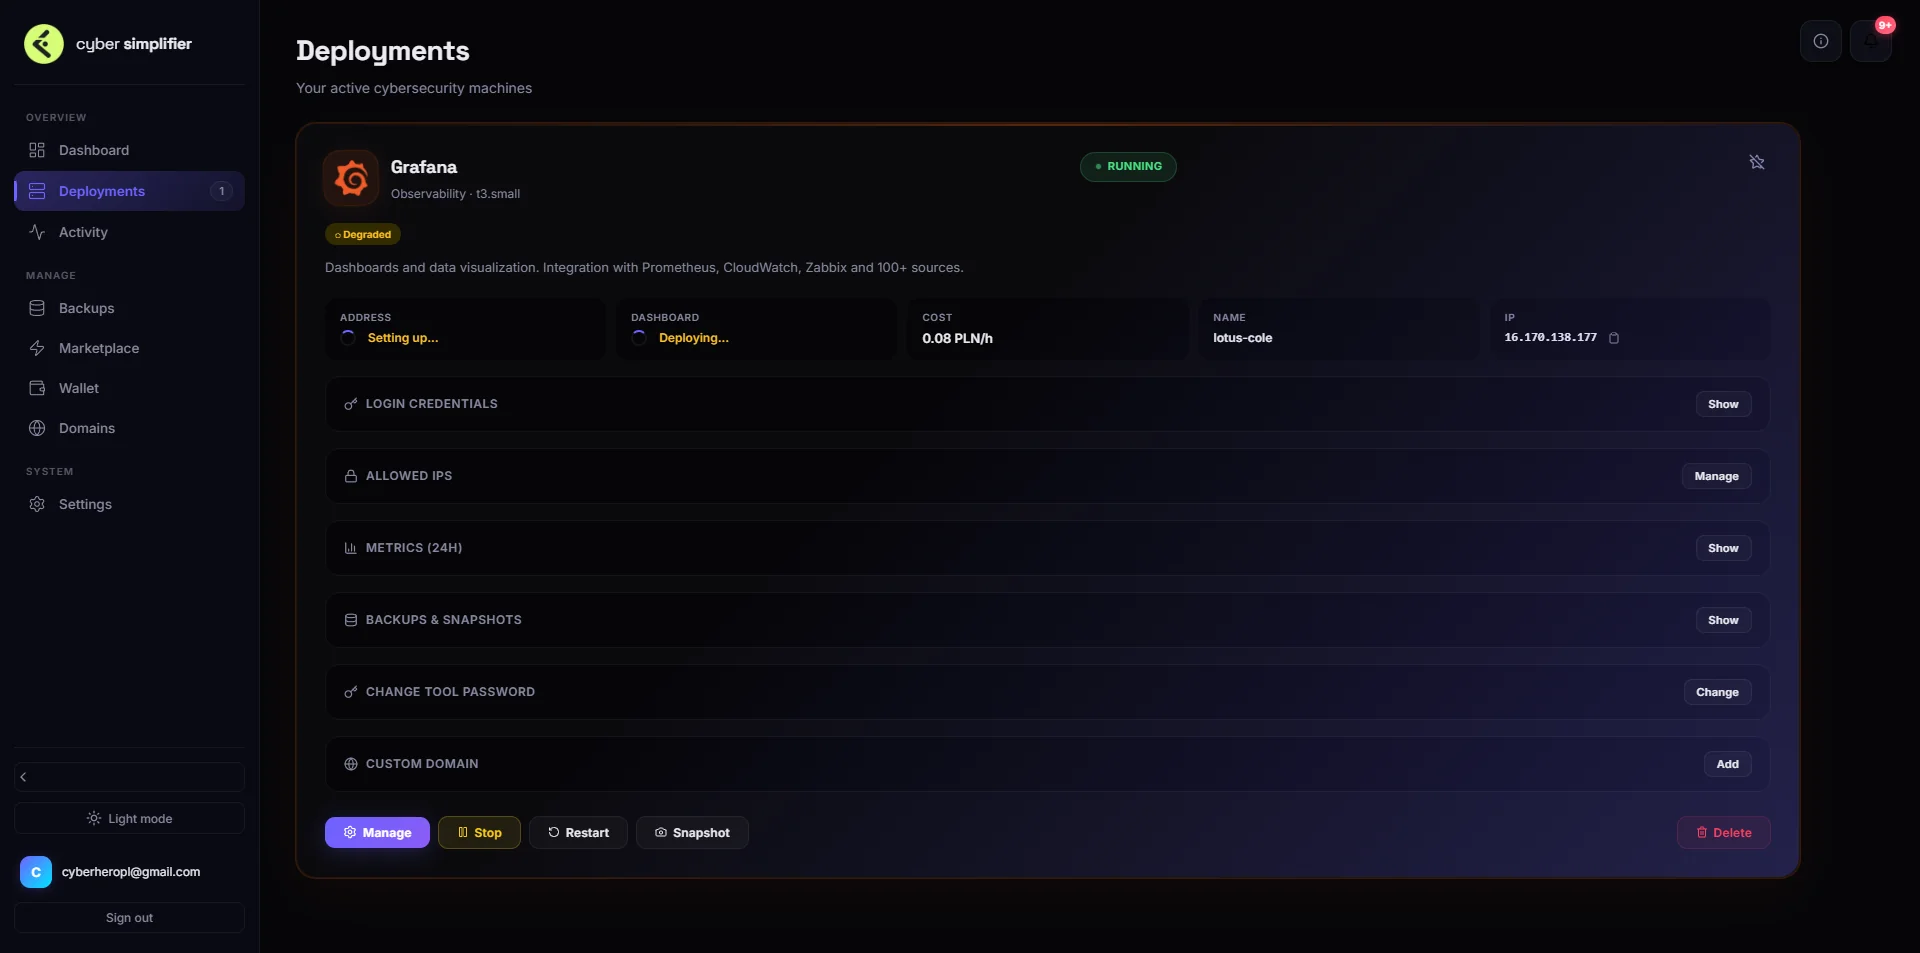Select Deployments in the sidebar
This screenshot has height=953, width=1920.
click(x=129, y=191)
